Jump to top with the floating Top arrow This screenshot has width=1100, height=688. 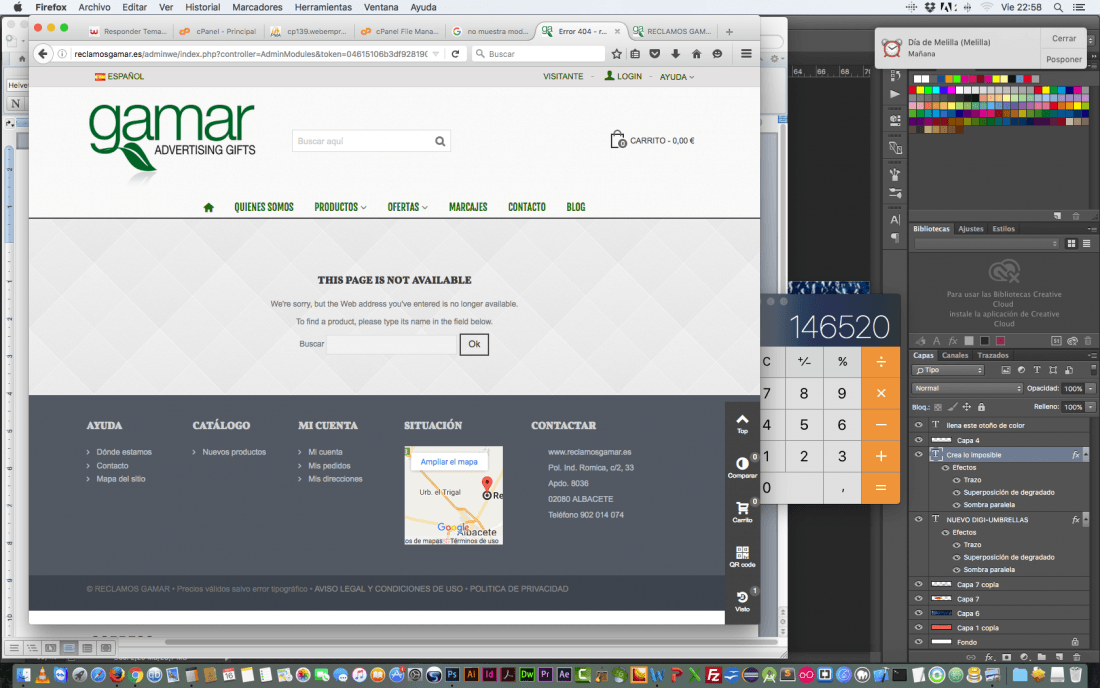click(x=742, y=424)
